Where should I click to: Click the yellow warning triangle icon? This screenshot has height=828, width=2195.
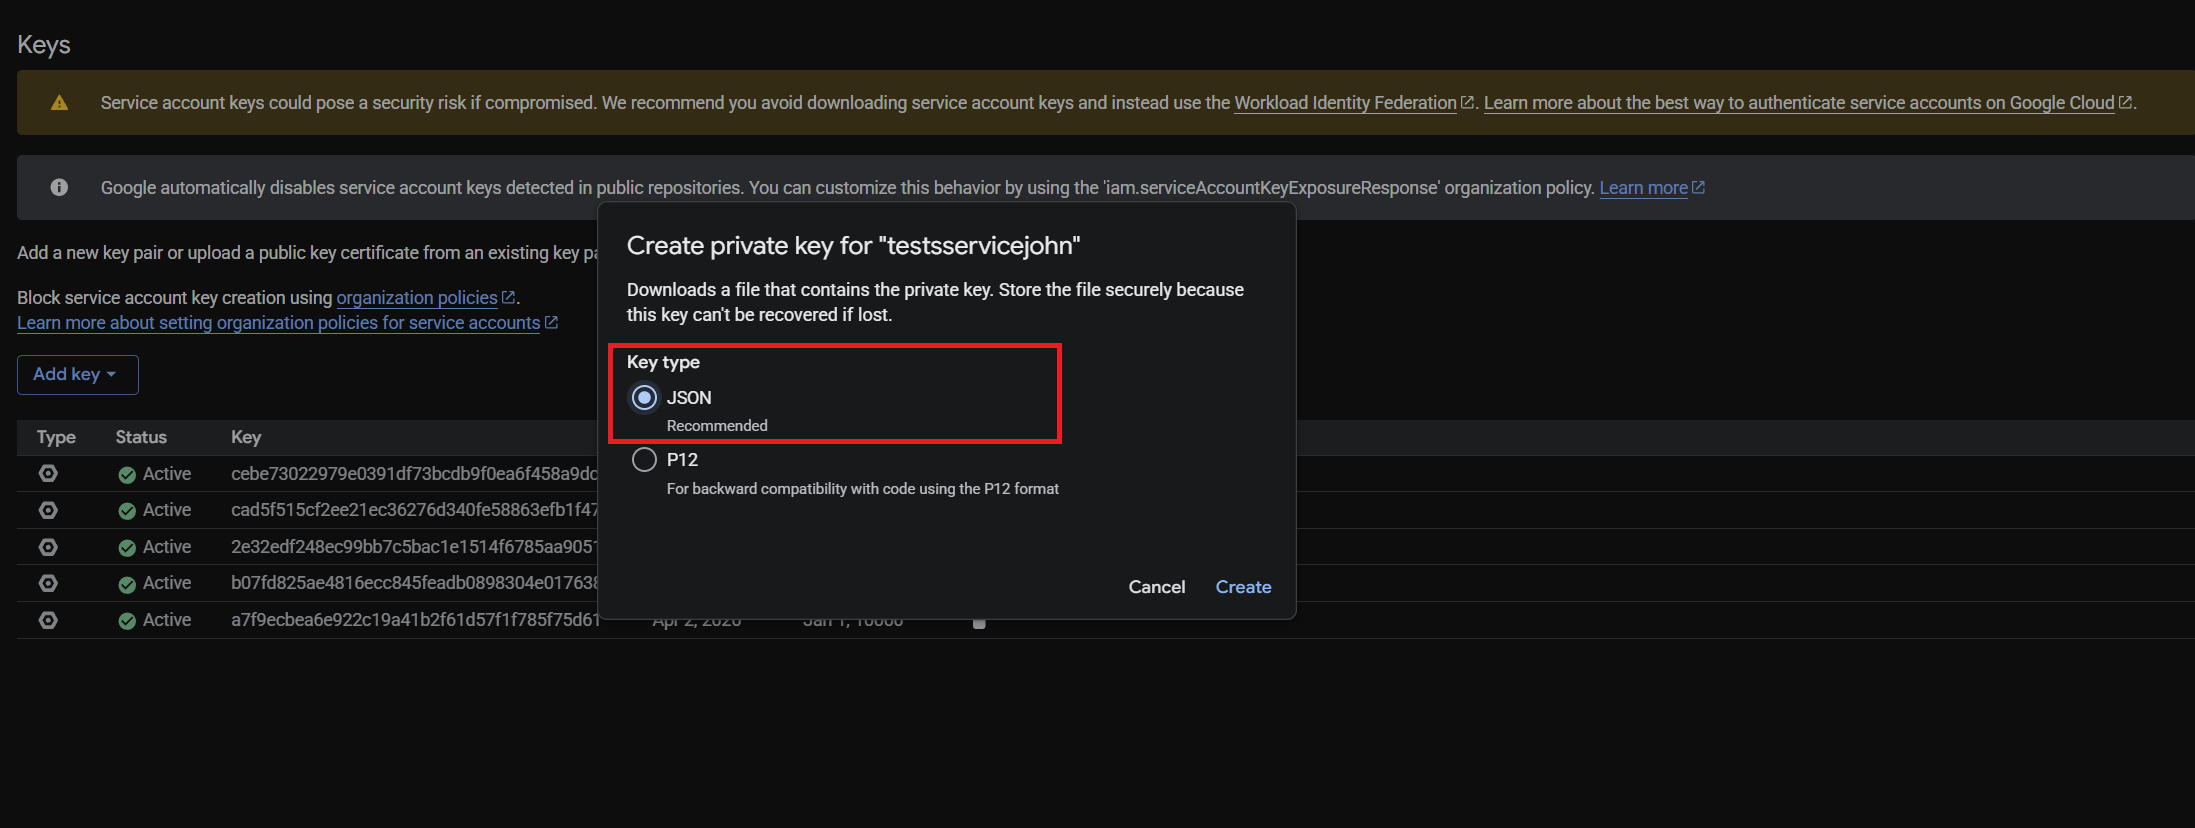[x=60, y=103]
